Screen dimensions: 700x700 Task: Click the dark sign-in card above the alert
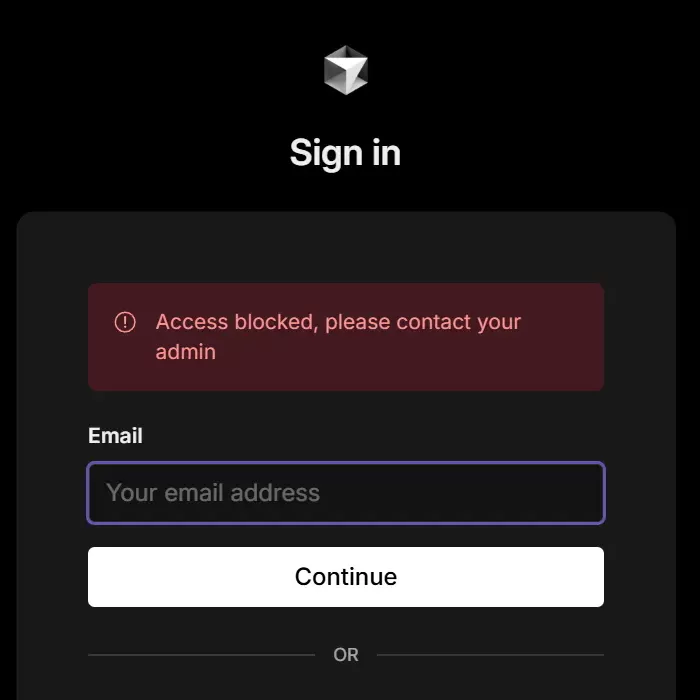click(x=346, y=247)
